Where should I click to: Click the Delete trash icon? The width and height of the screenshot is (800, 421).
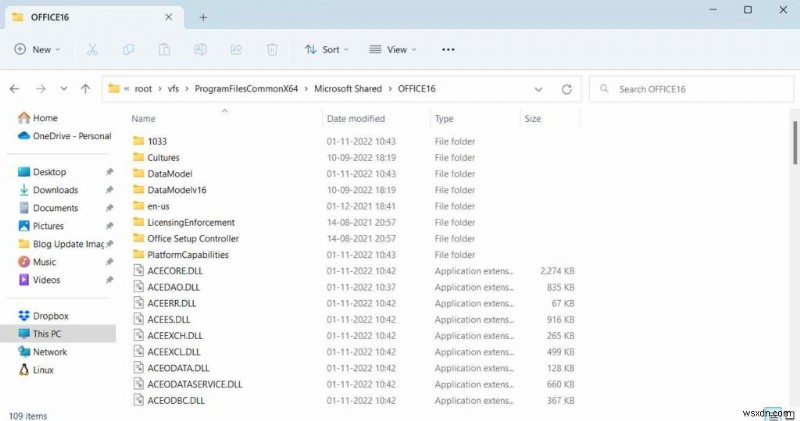tap(272, 49)
